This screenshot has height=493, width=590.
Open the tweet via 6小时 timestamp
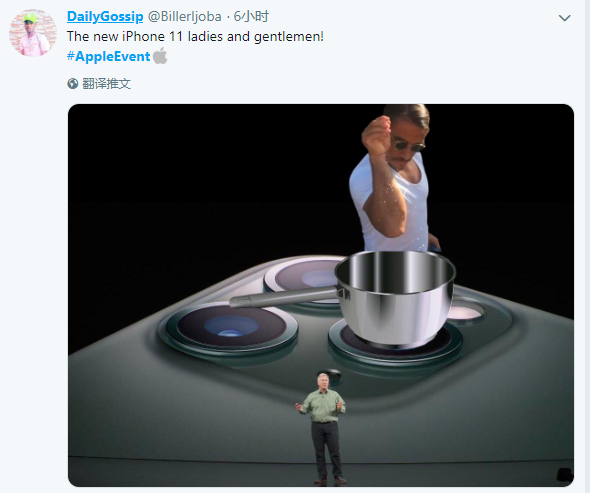point(251,17)
